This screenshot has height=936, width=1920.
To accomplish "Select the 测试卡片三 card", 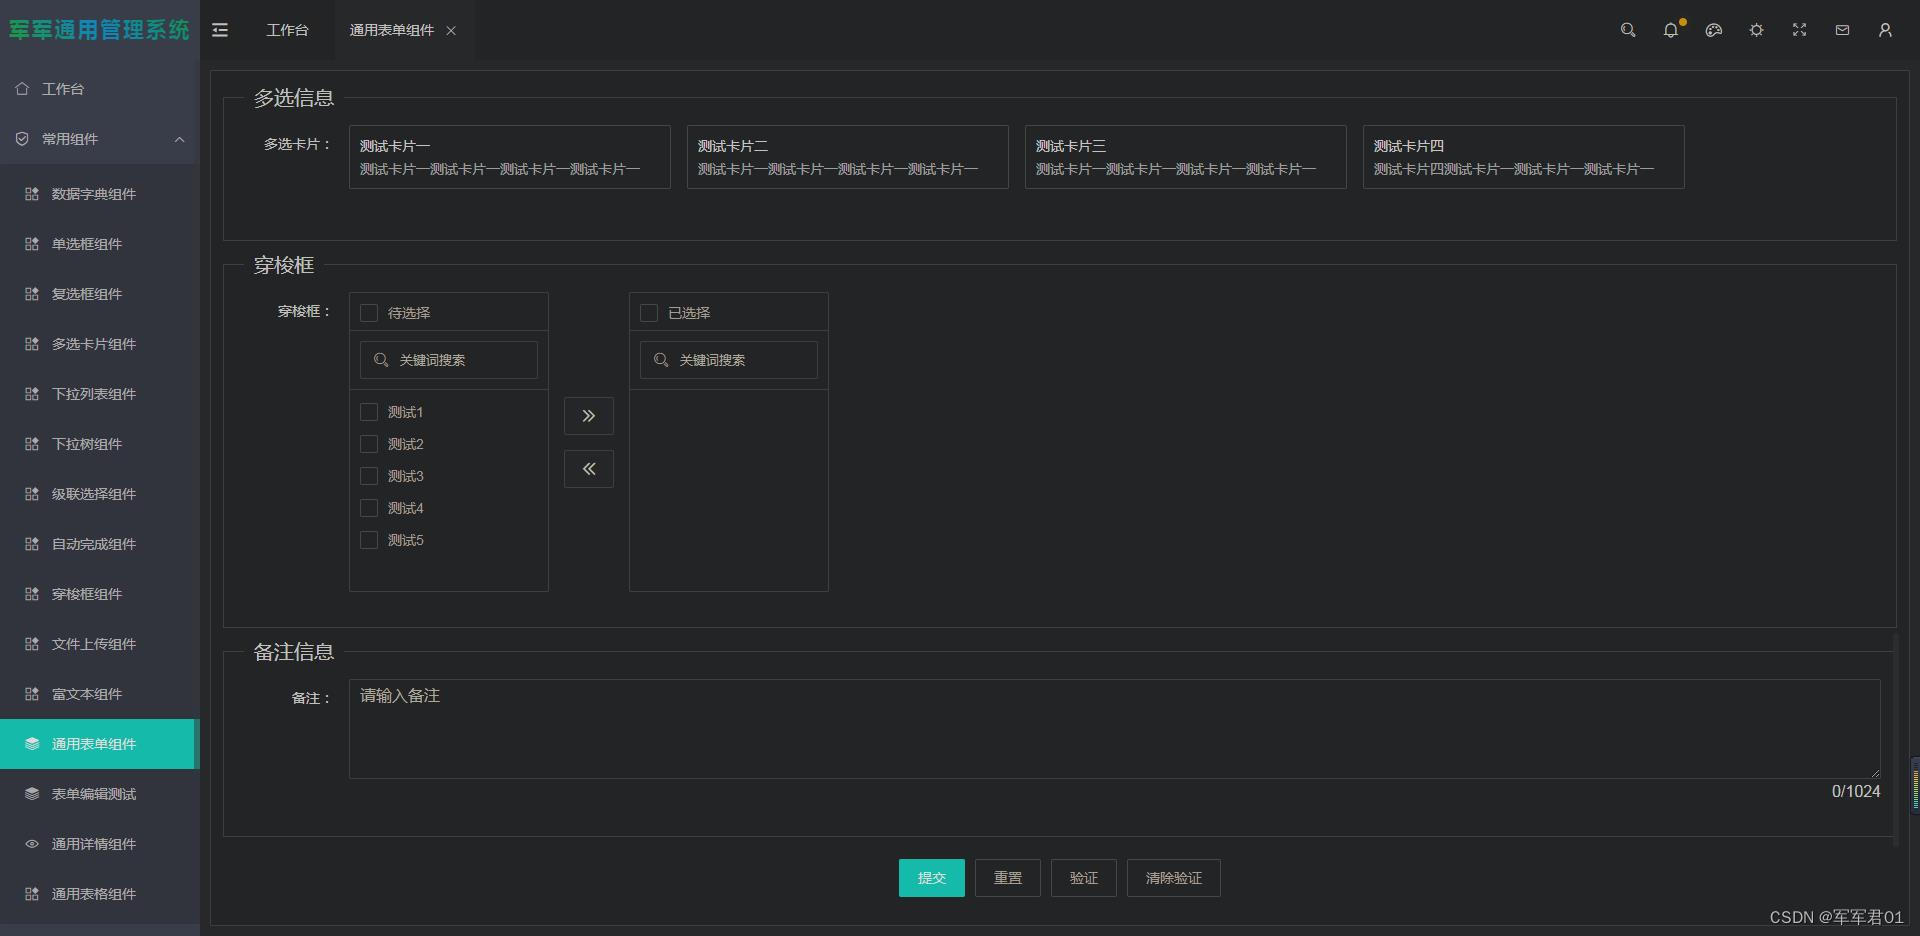I will (1186, 157).
